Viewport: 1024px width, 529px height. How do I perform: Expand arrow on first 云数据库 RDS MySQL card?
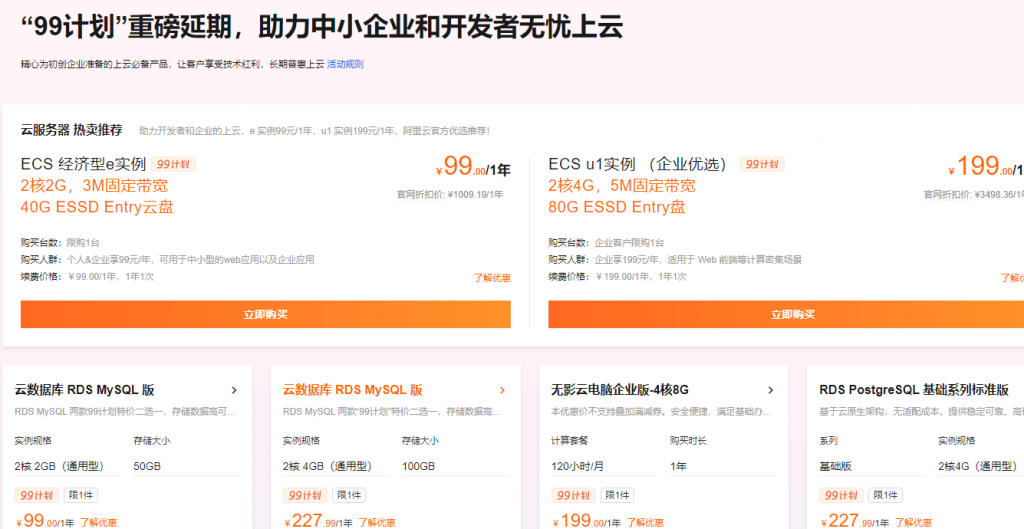tap(234, 390)
